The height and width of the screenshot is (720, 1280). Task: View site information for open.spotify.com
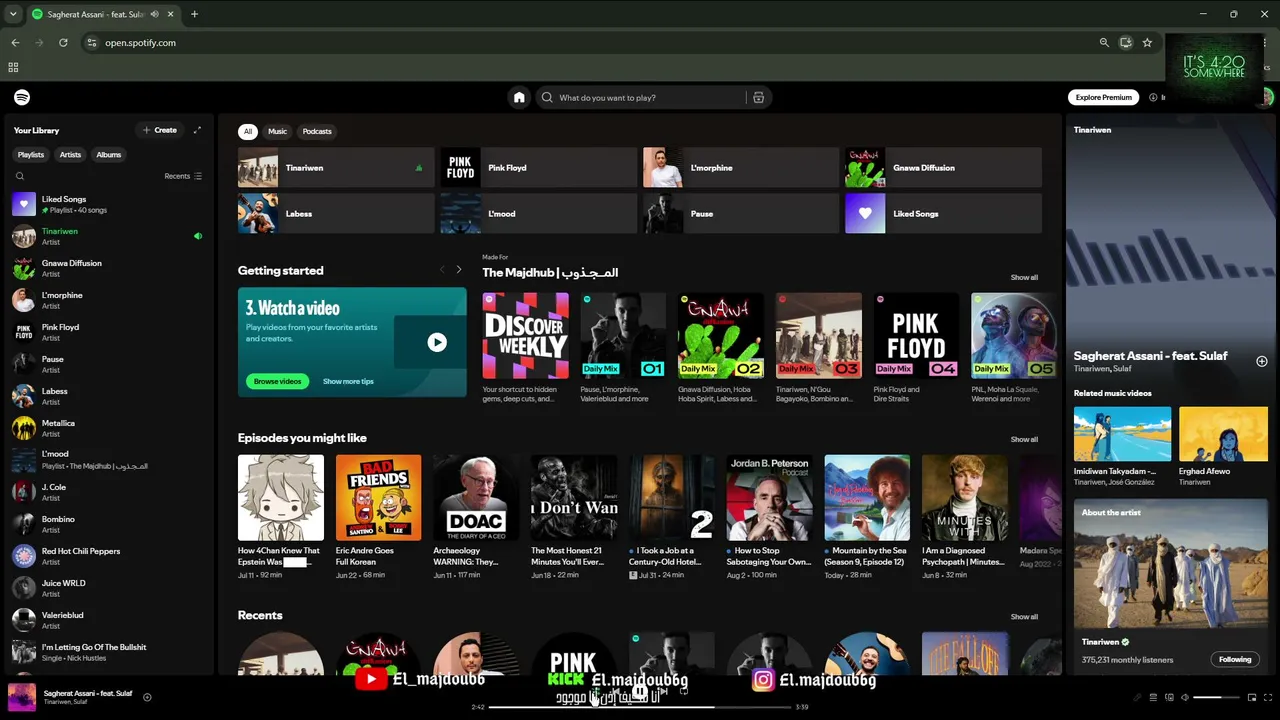click(x=92, y=43)
